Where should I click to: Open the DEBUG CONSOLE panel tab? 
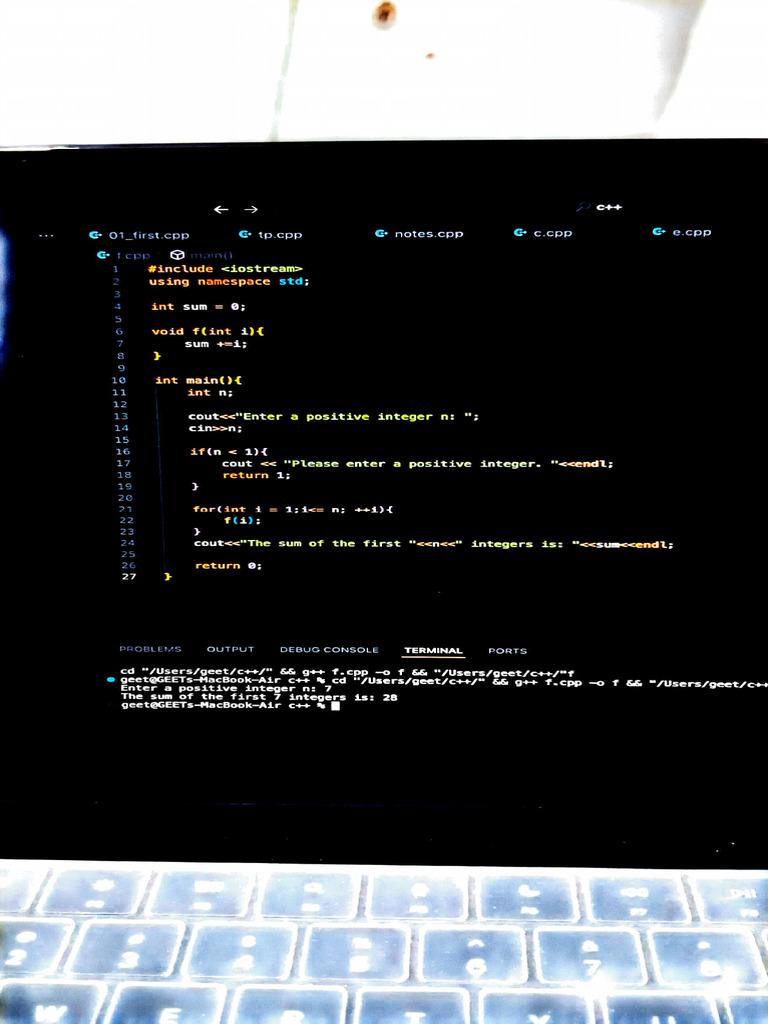coord(329,650)
